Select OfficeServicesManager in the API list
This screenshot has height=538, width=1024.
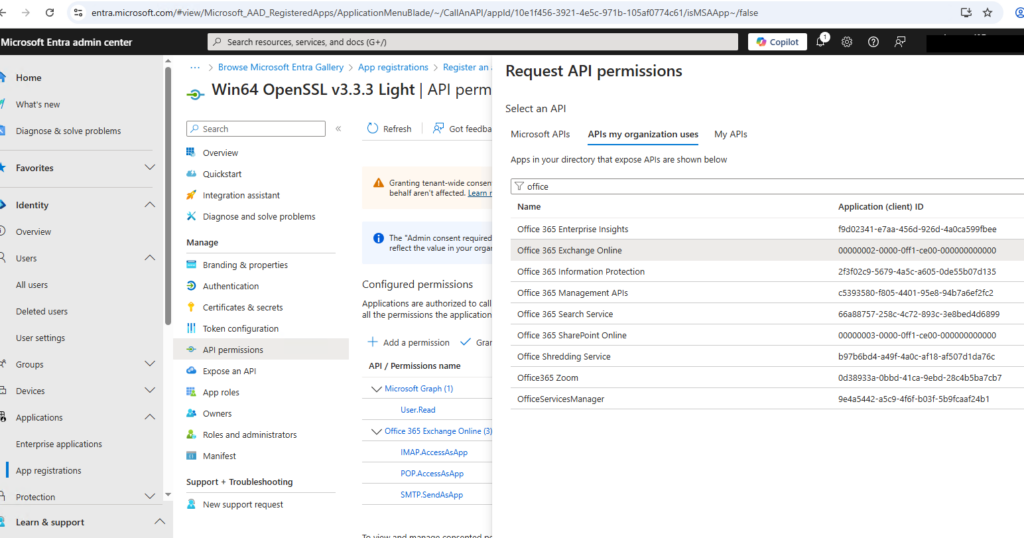(767, 399)
